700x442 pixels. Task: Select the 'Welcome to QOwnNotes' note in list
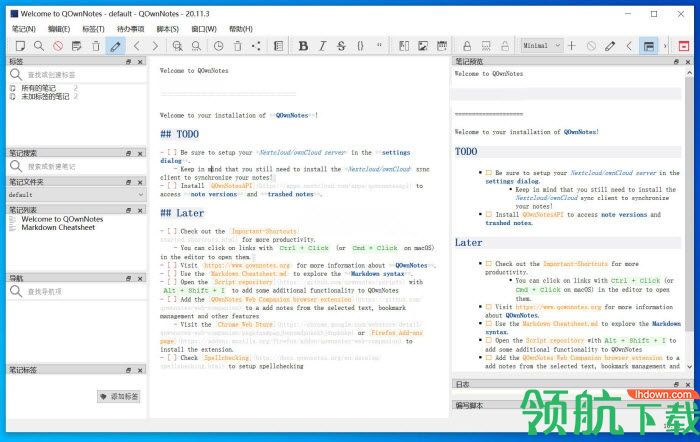pos(62,219)
